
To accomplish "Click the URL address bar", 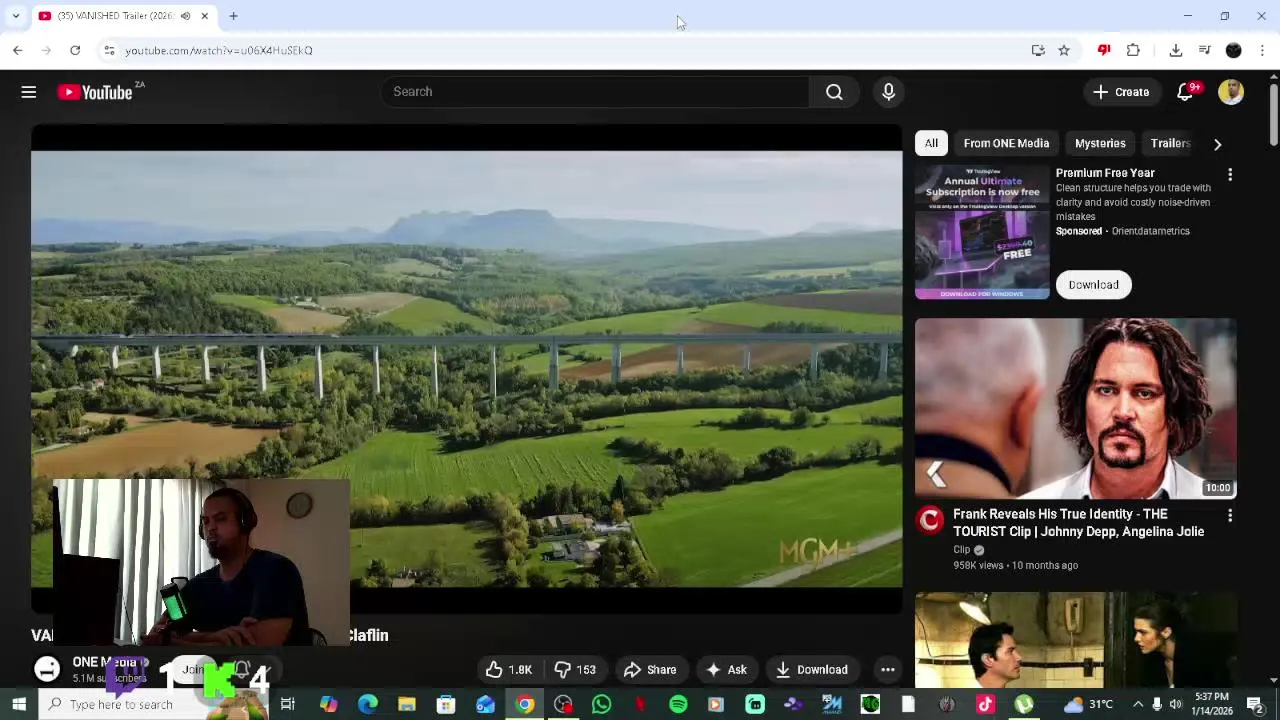I will [570, 50].
